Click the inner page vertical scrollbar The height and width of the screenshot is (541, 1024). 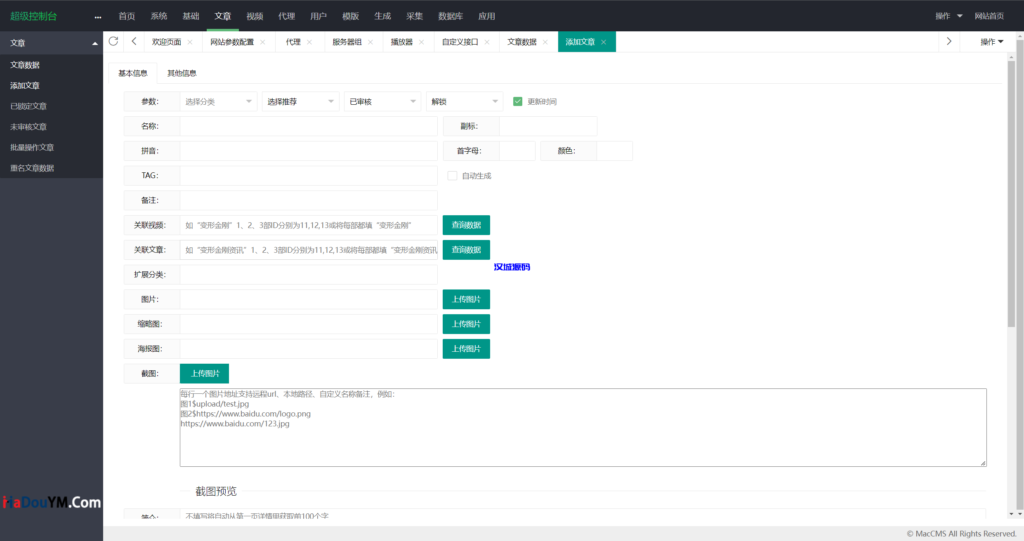click(1012, 193)
